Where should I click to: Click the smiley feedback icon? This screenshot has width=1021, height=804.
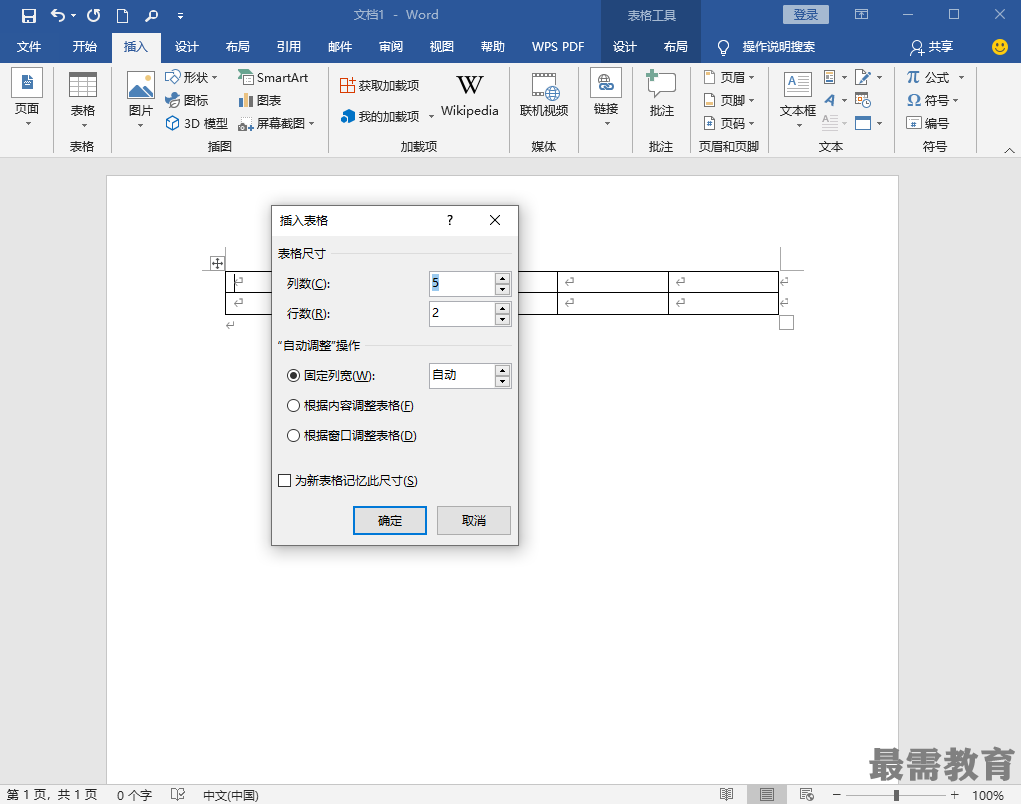(x=1000, y=47)
